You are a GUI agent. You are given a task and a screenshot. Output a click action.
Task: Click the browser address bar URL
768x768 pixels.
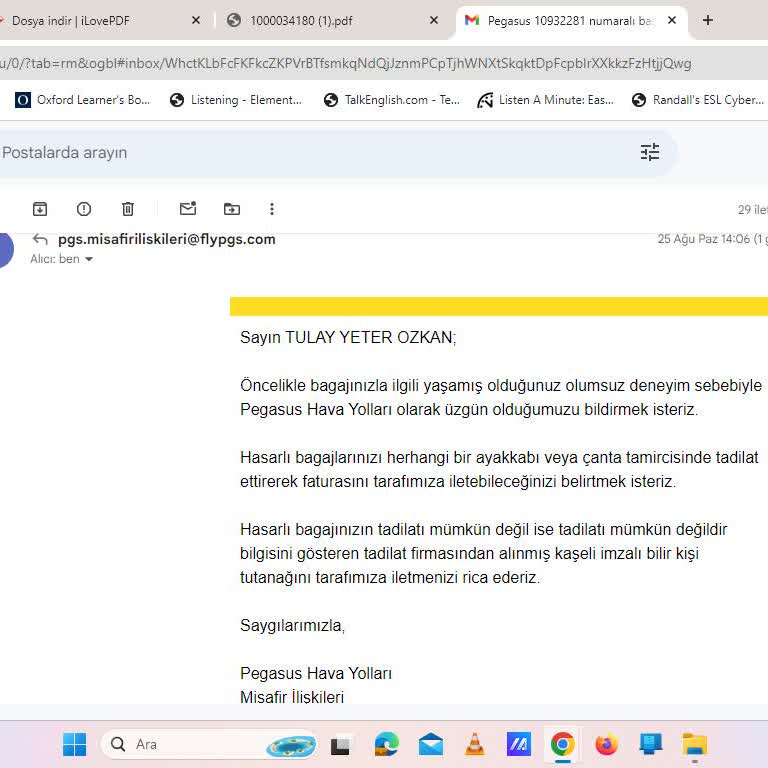click(345, 63)
